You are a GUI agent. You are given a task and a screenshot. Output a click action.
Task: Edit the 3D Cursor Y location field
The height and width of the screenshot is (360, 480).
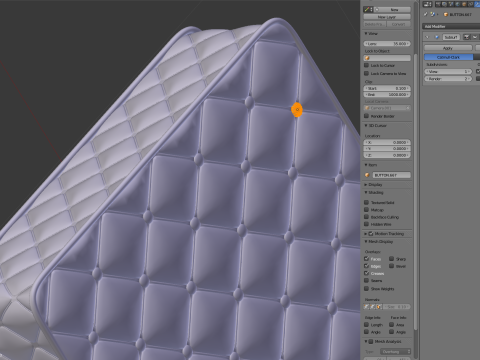pos(387,149)
